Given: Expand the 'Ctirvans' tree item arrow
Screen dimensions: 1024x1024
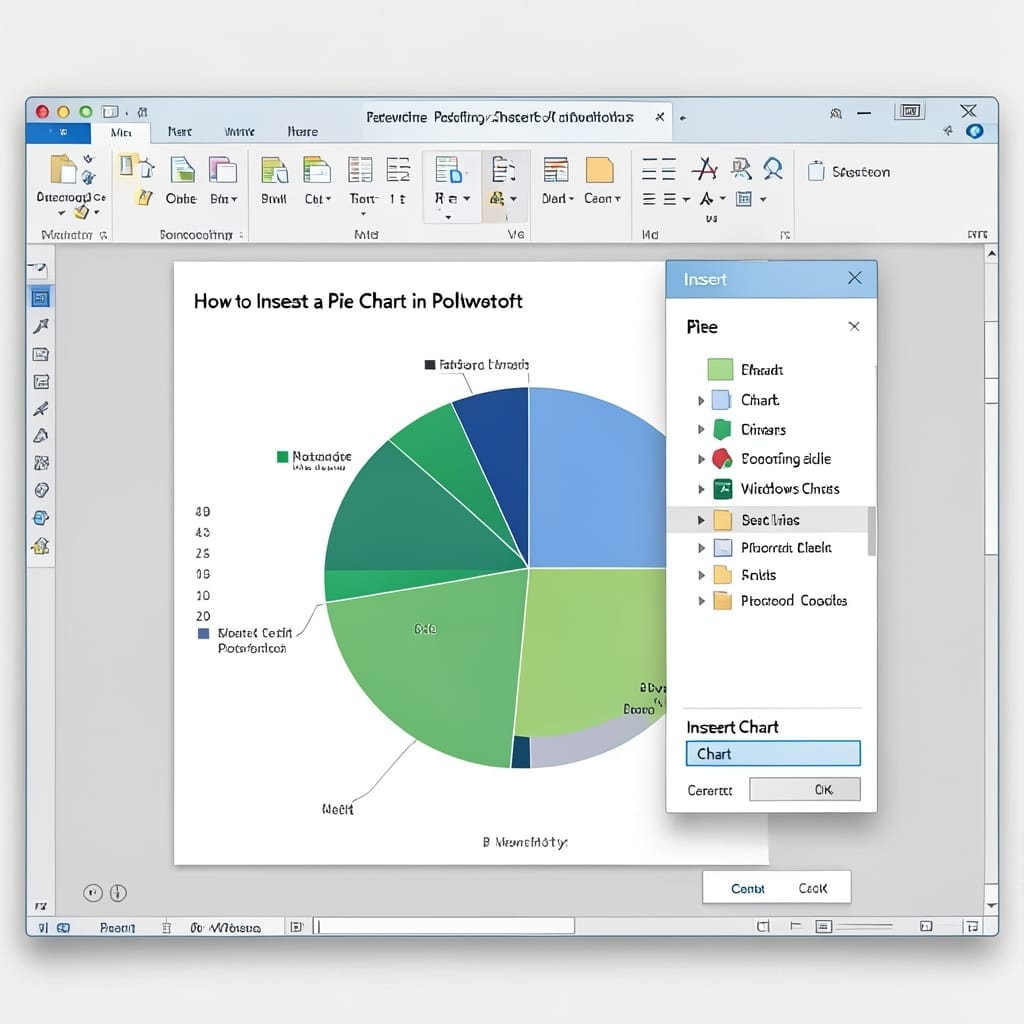Looking at the screenshot, I should [701, 429].
